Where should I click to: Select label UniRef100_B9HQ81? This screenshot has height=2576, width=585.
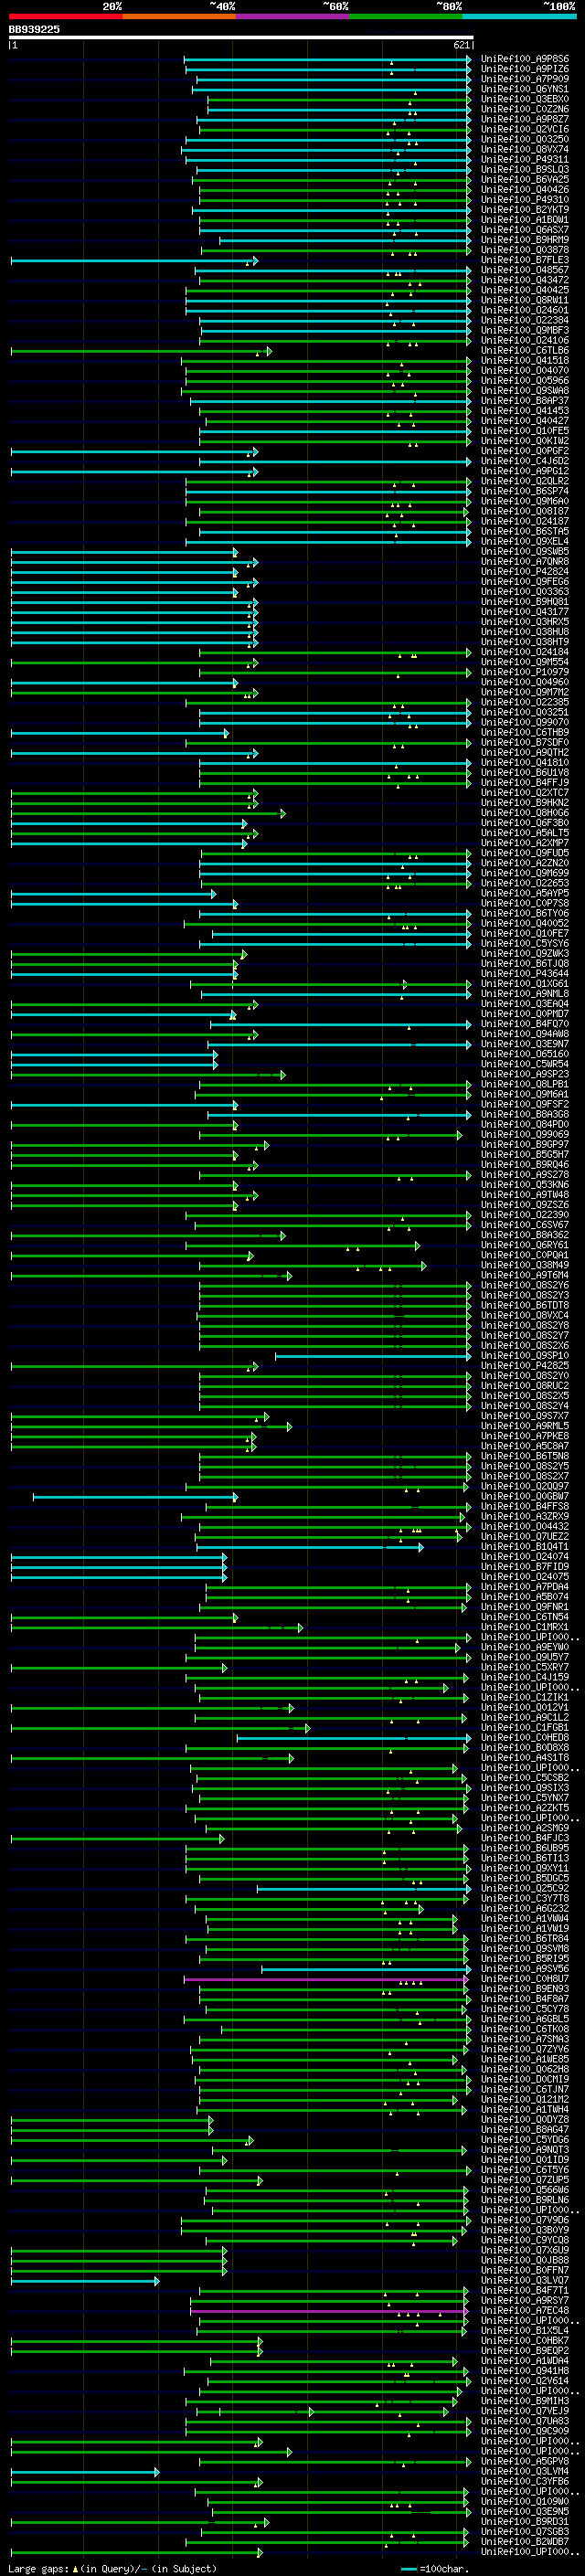point(525,602)
